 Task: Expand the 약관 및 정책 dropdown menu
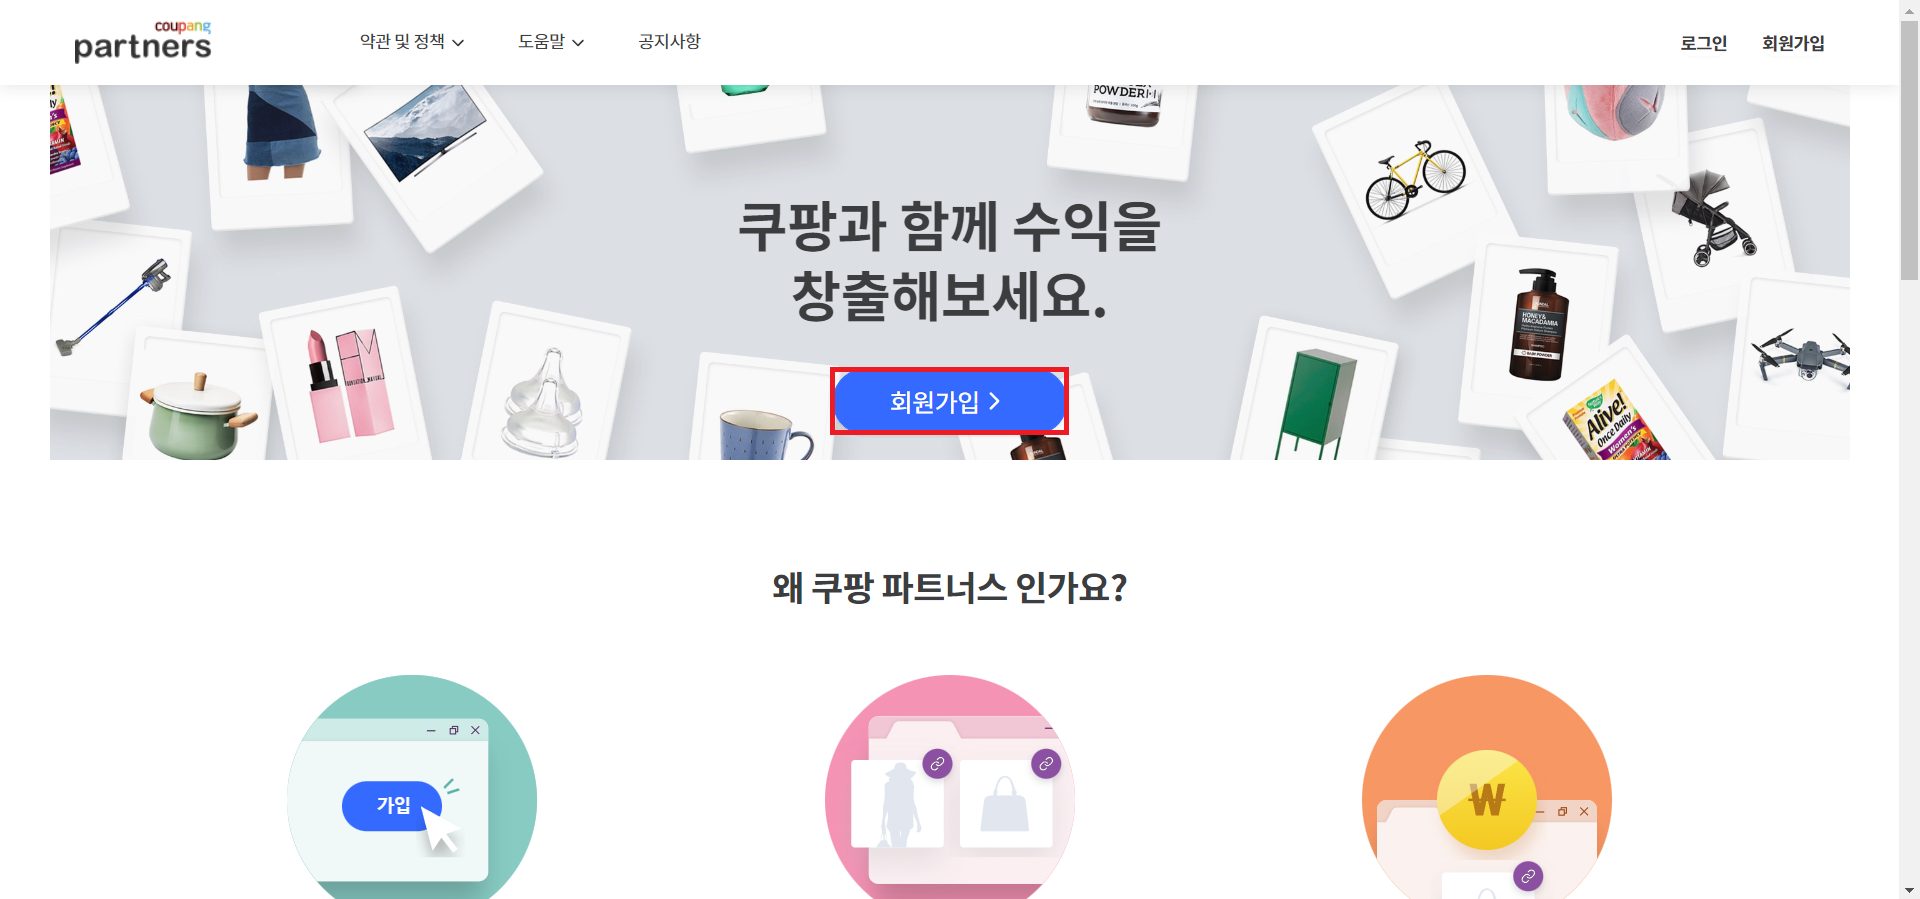[x=412, y=42]
